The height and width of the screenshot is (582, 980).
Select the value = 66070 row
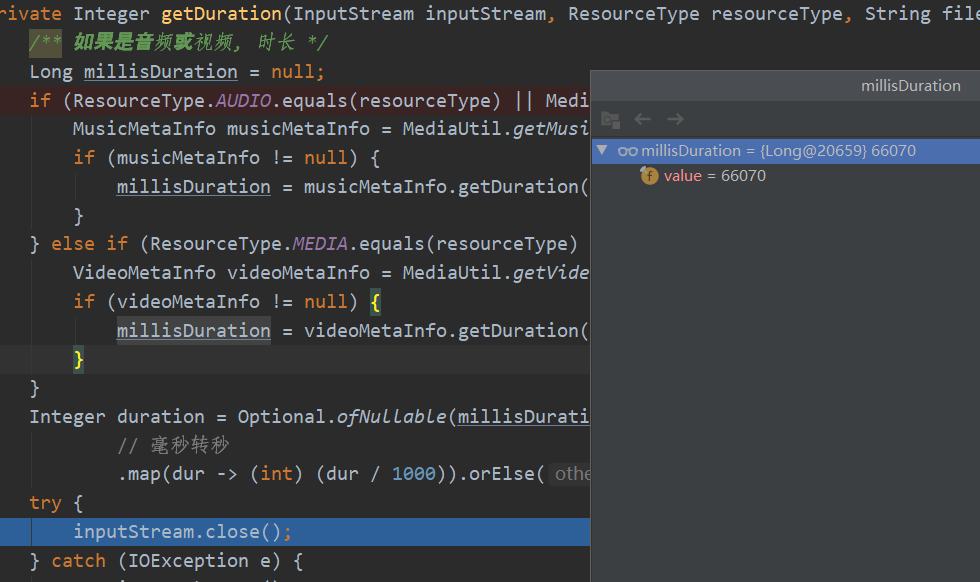click(786, 176)
